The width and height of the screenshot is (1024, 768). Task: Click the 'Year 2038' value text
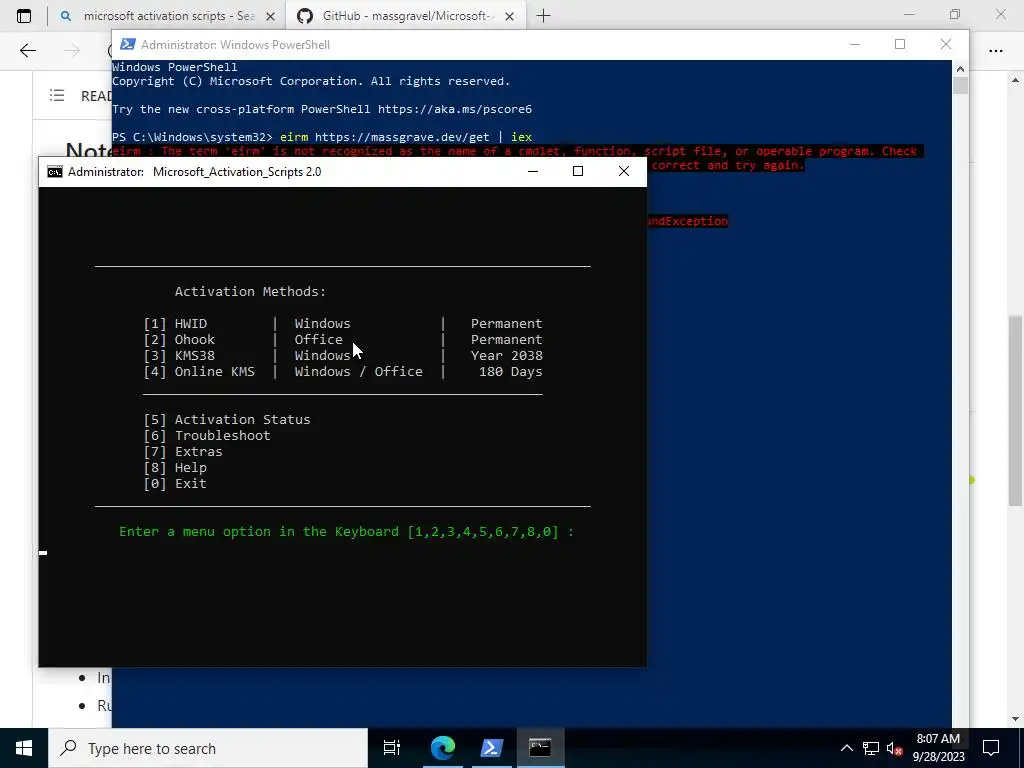click(x=507, y=355)
